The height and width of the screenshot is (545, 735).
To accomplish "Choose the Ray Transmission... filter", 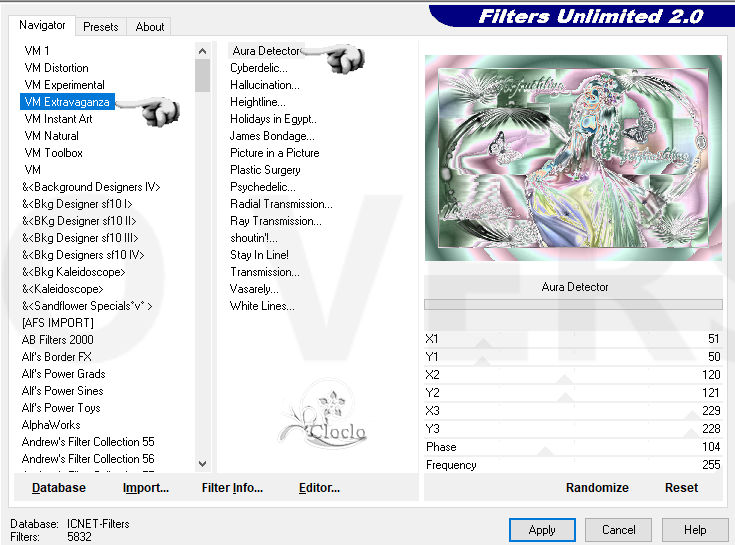I will (x=276, y=221).
